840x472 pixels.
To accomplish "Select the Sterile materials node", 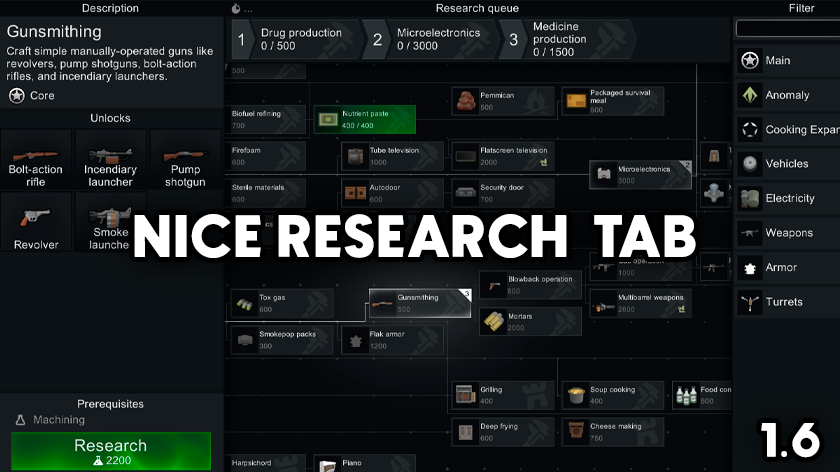I will coord(266,193).
